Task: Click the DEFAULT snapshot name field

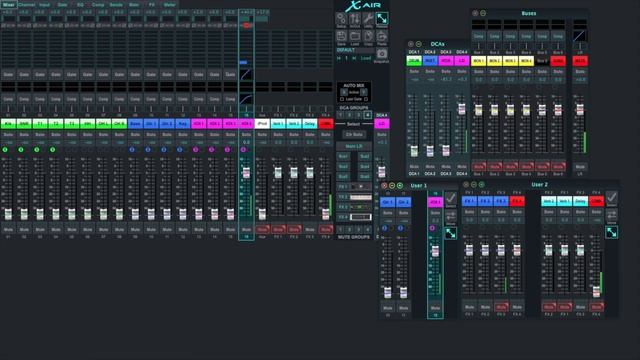Action: [x=355, y=50]
